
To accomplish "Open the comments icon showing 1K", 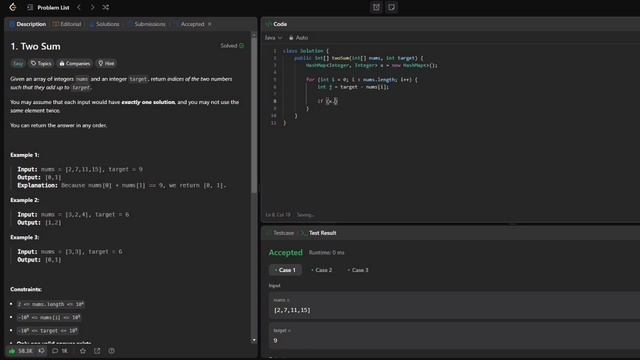I will tap(60, 351).
